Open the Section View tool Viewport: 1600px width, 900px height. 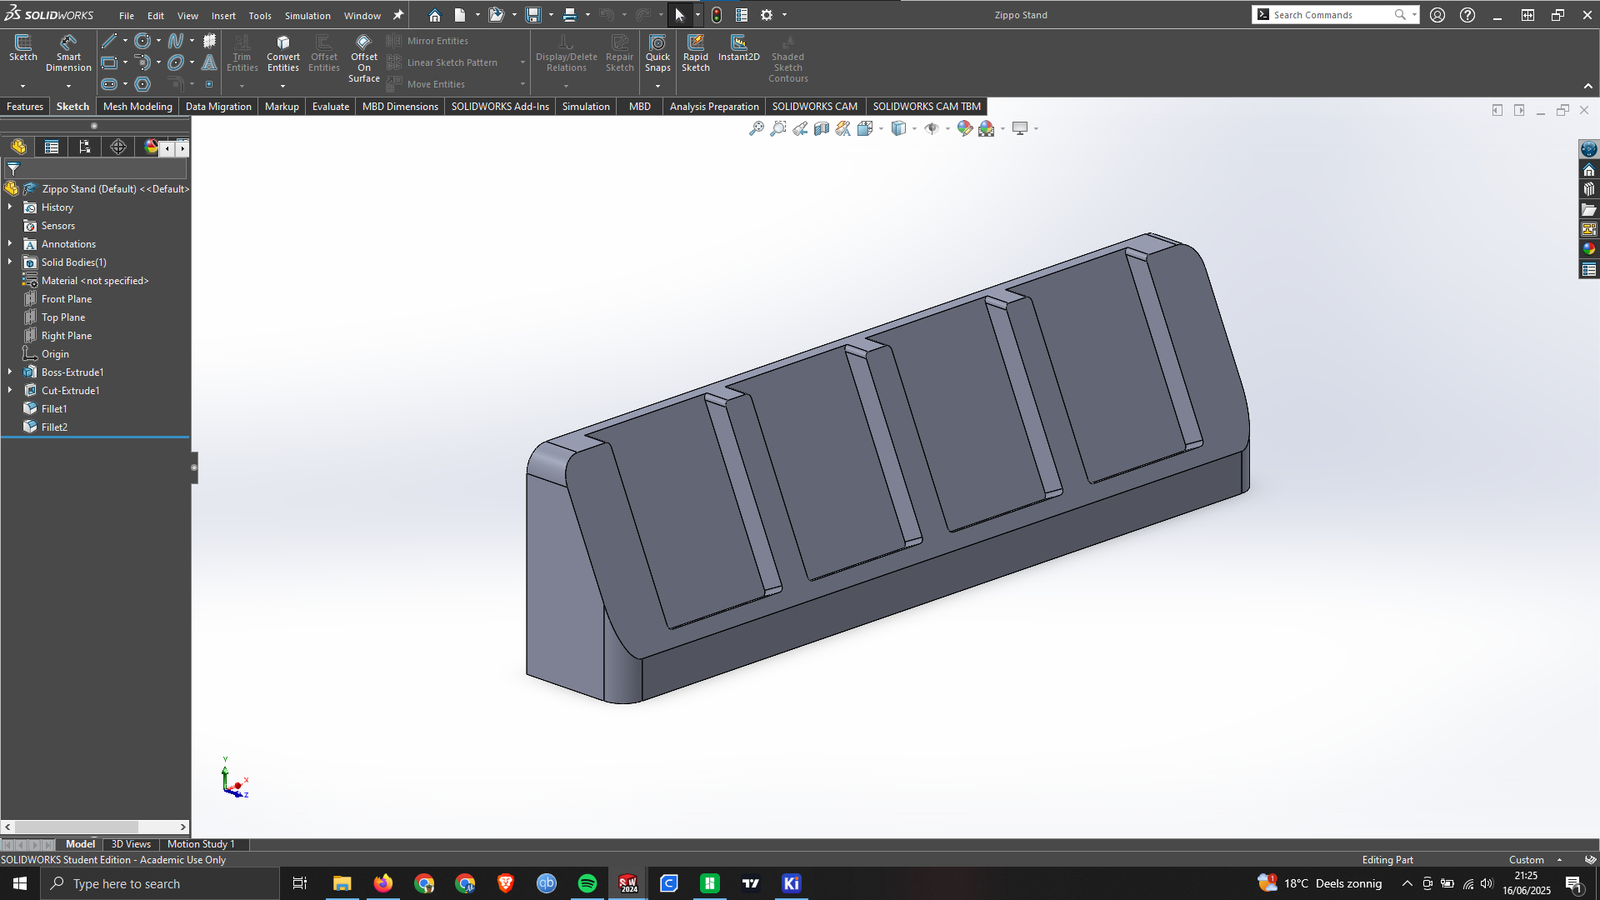[822, 128]
